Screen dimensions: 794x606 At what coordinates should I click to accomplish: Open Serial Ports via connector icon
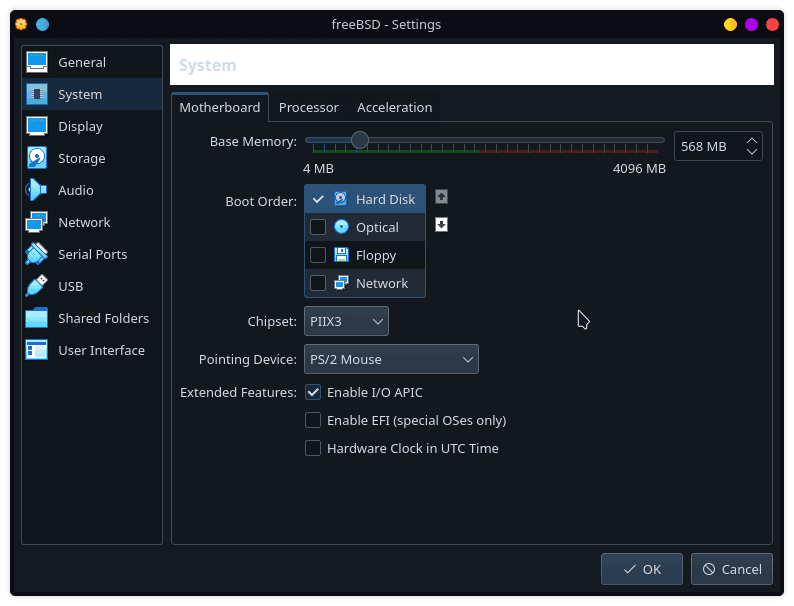(x=37, y=254)
